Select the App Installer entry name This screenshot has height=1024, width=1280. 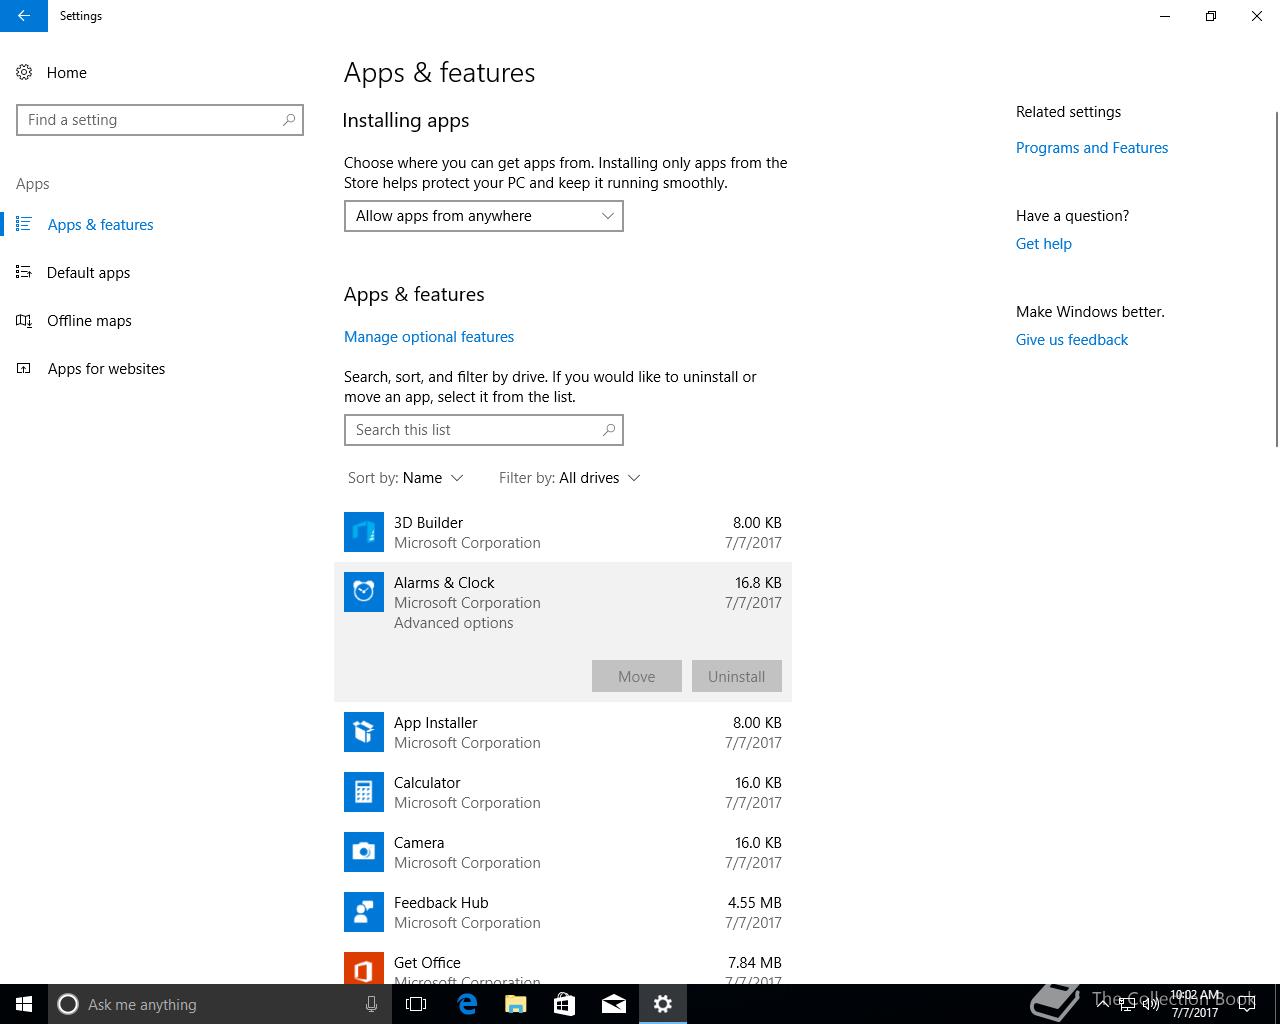436,723
